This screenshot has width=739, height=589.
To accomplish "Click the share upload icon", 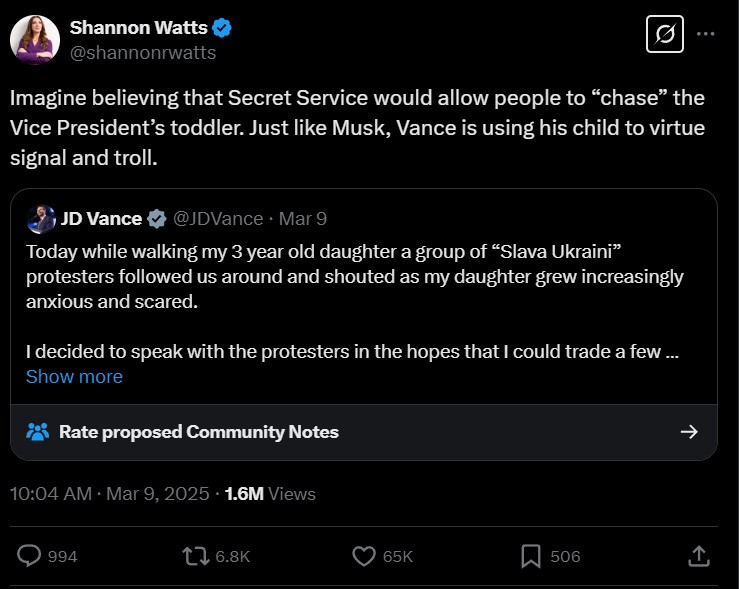I will (700, 555).
